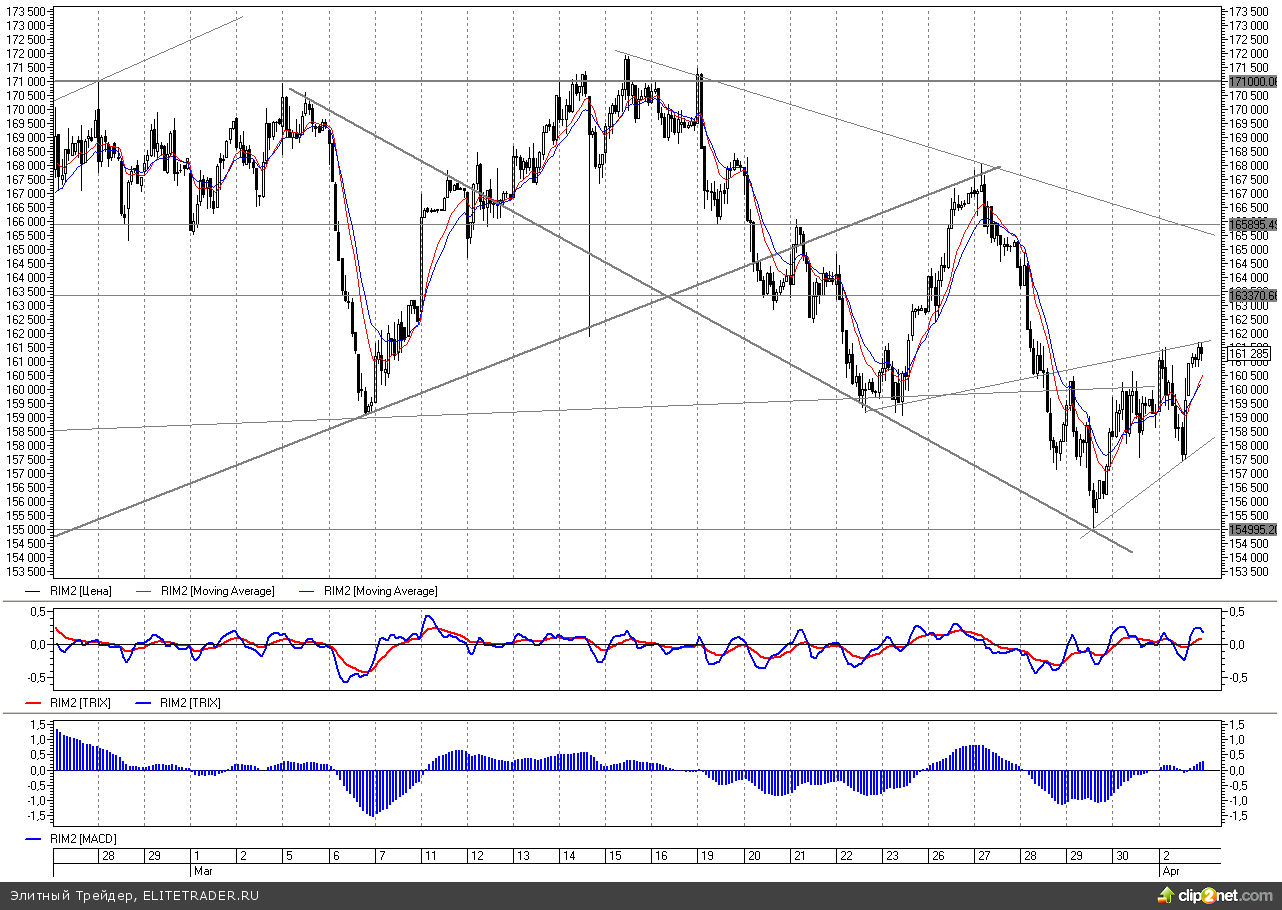1282x910 pixels.
Task: Click date 14 on the time axis
Action: pos(567,856)
